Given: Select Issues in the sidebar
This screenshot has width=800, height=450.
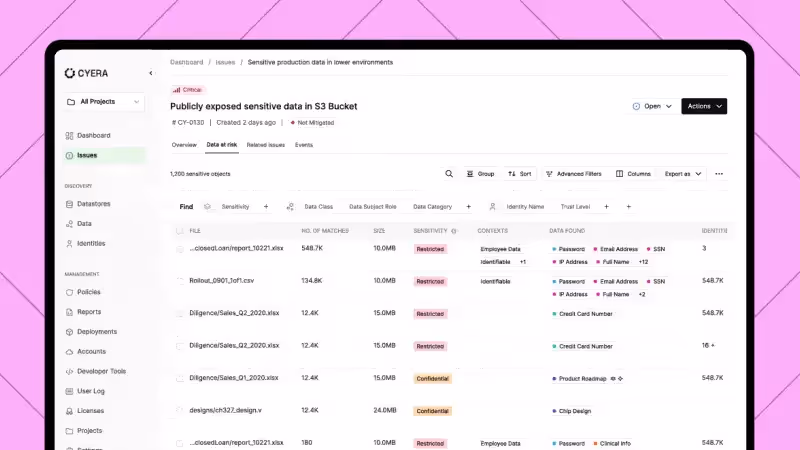Looking at the screenshot, I should pos(104,156).
